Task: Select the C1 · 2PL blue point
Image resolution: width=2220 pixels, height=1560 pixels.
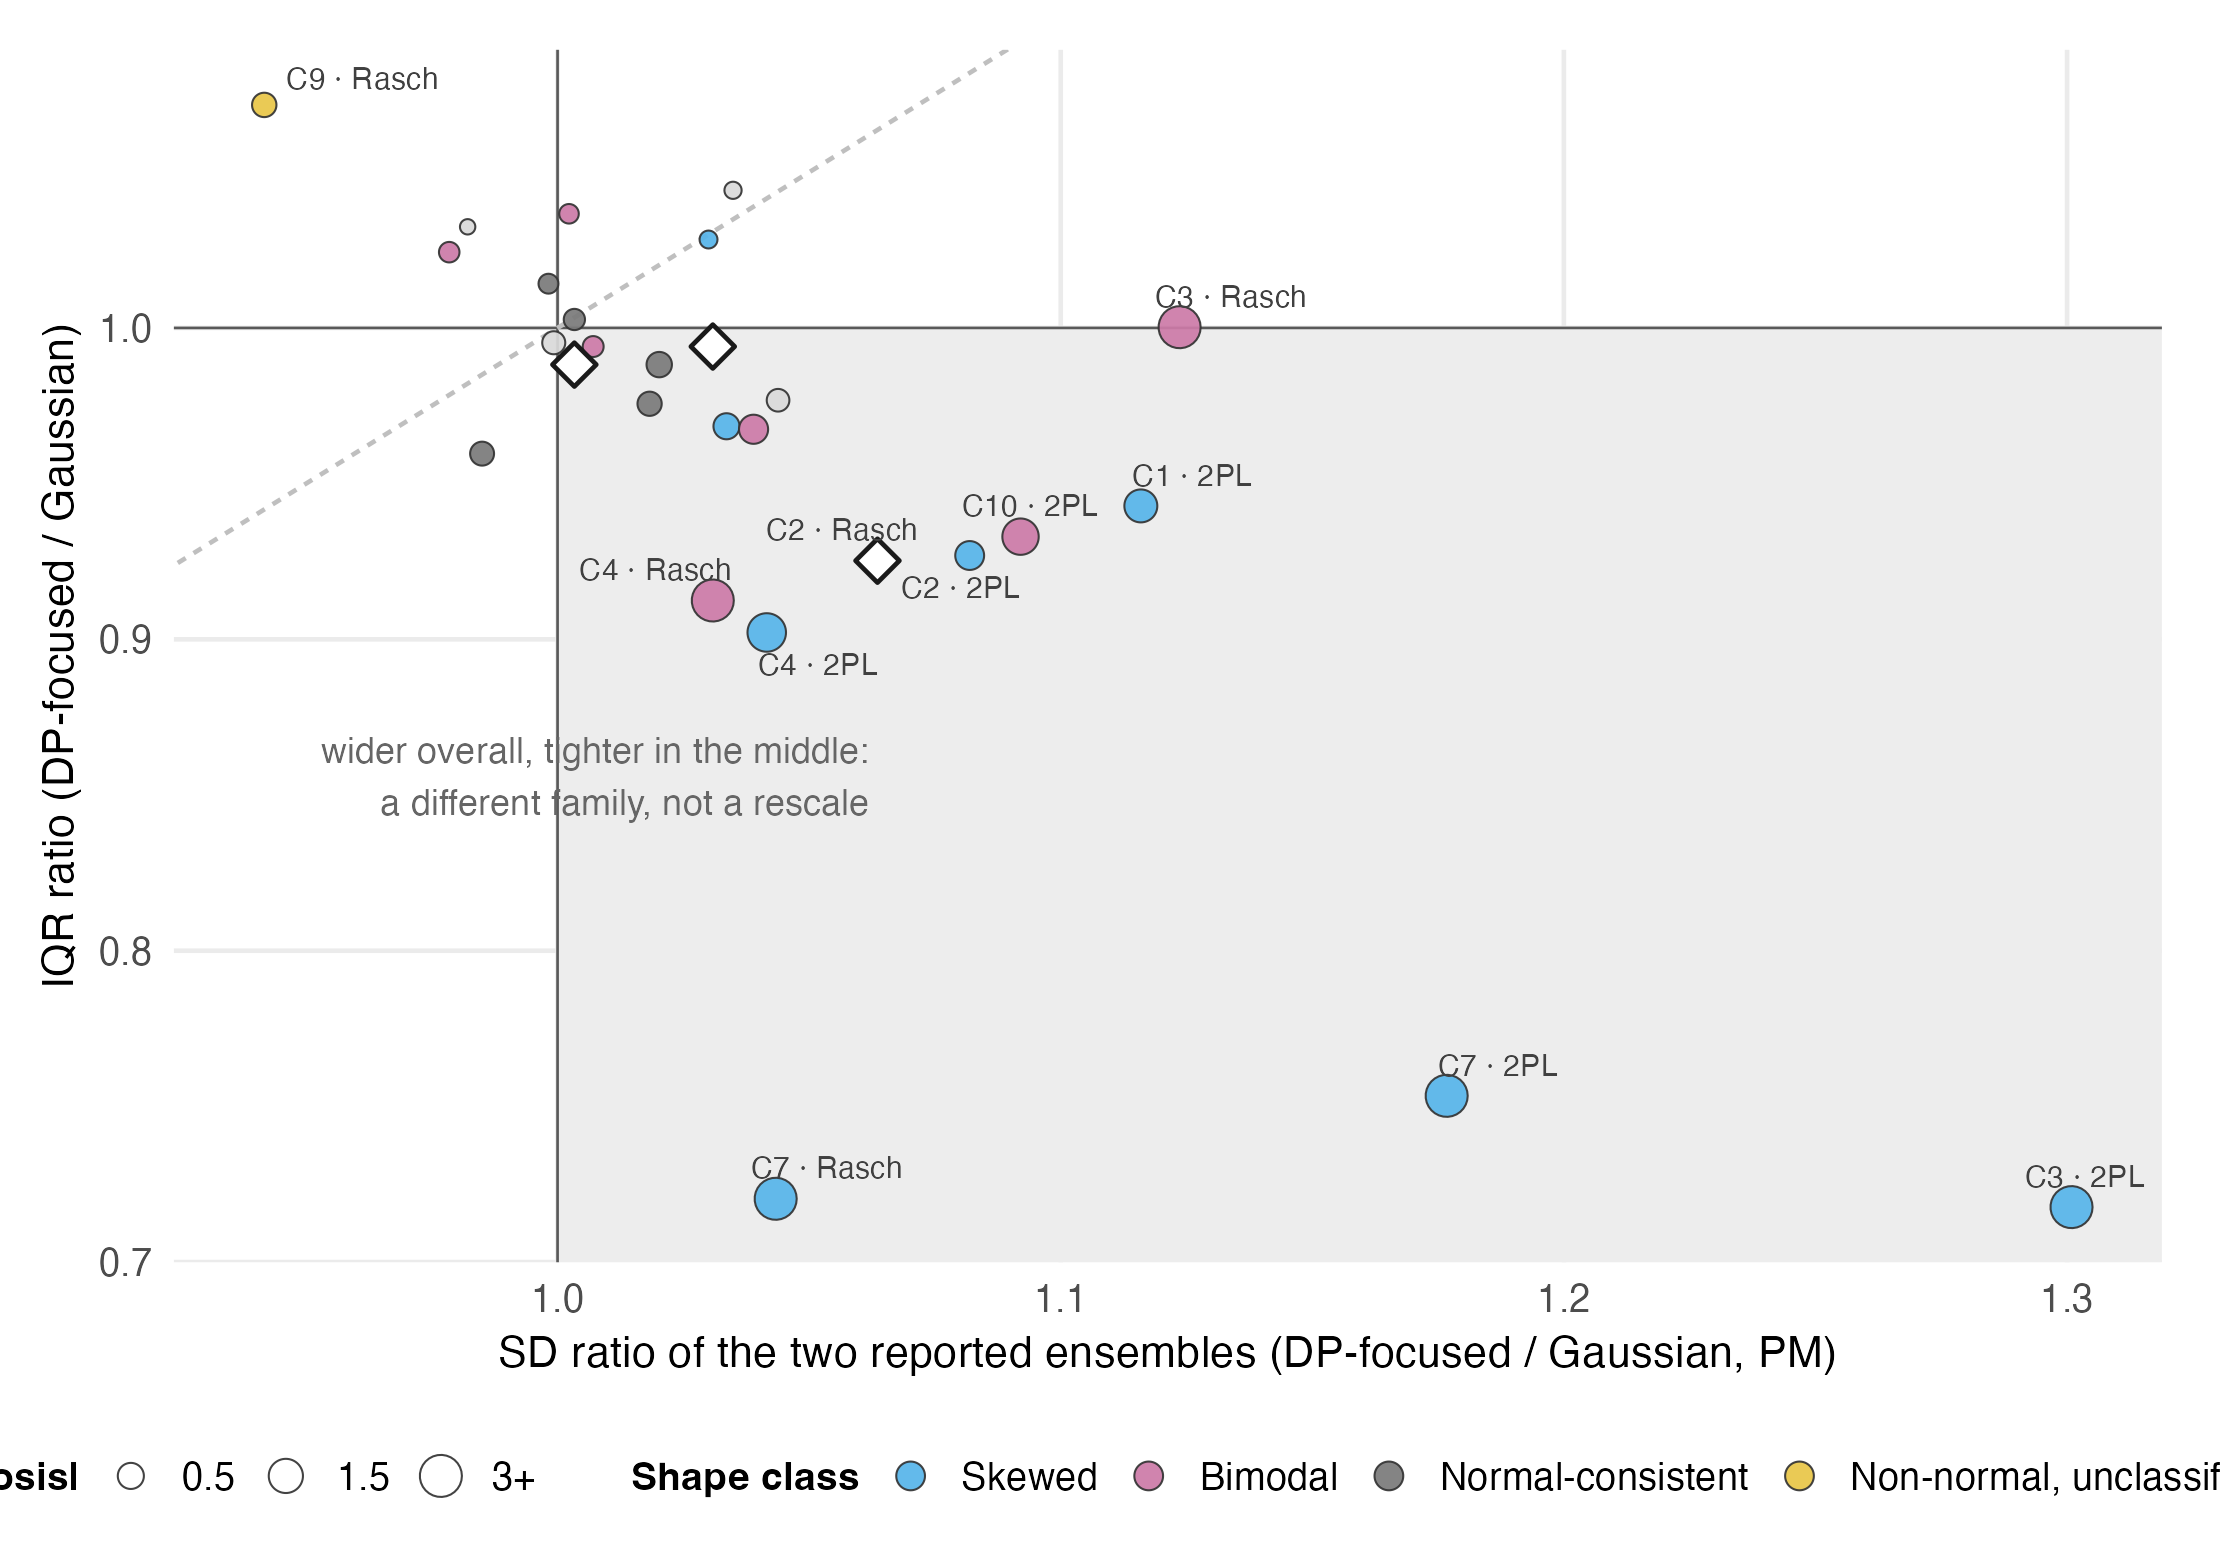Action: click(x=1140, y=506)
